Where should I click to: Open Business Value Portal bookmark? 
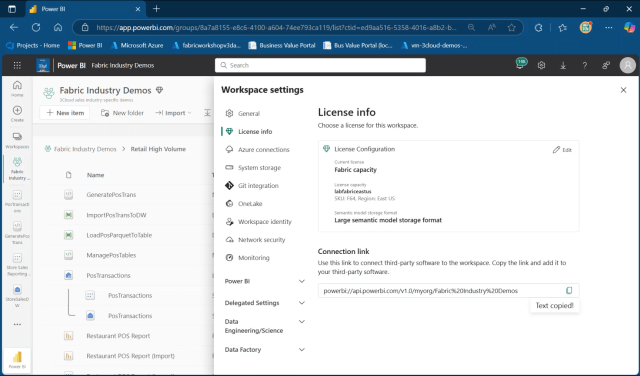(282, 45)
